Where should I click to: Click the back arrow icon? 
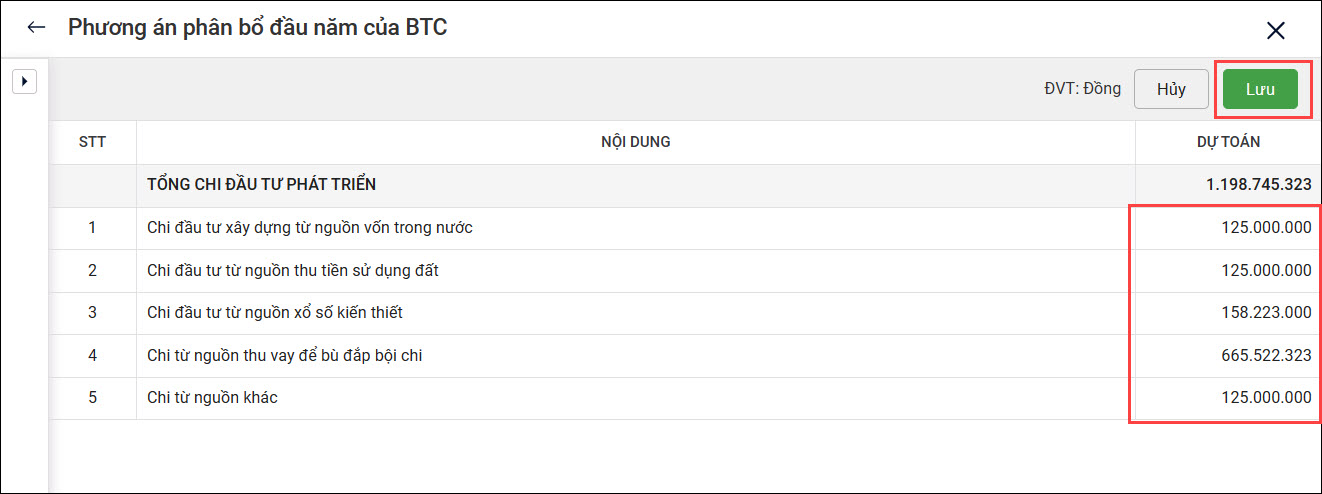point(37,27)
